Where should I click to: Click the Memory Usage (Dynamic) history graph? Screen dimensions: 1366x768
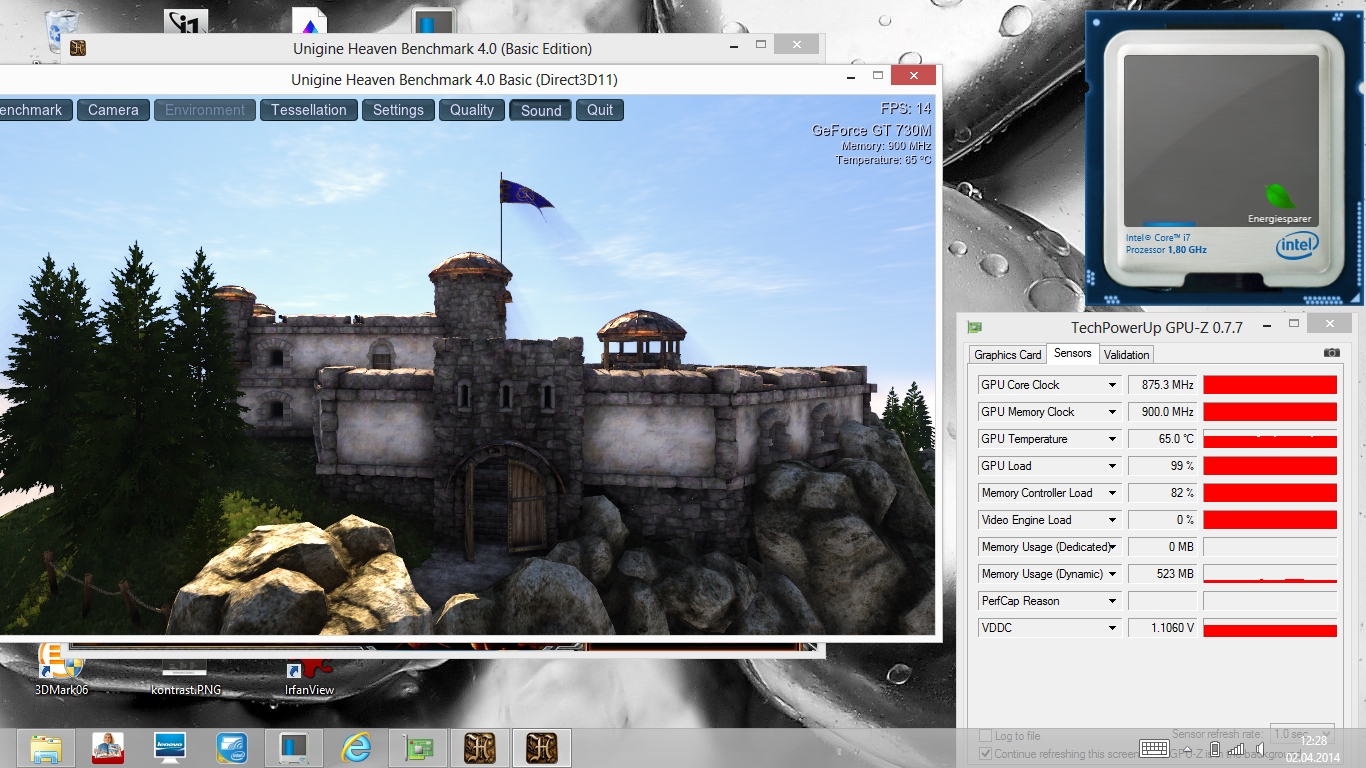coord(1270,574)
